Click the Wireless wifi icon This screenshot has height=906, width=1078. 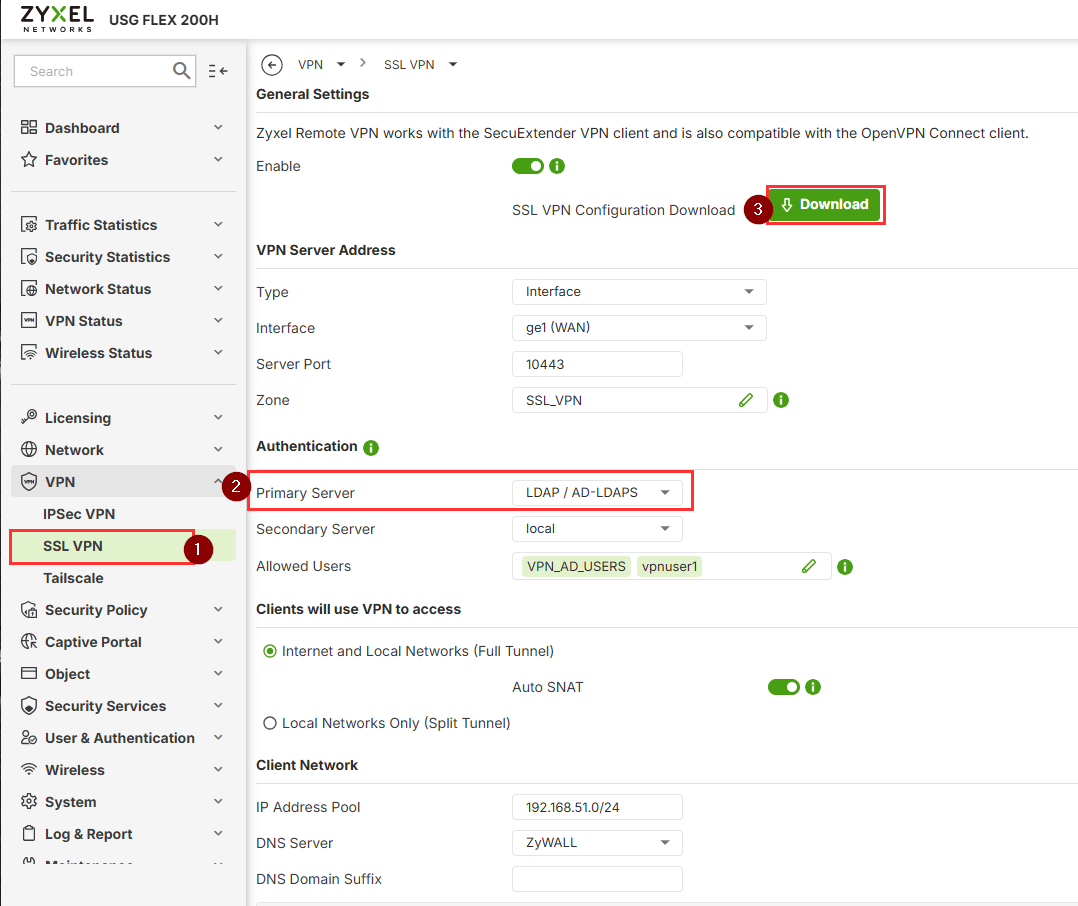pyautogui.click(x=29, y=769)
